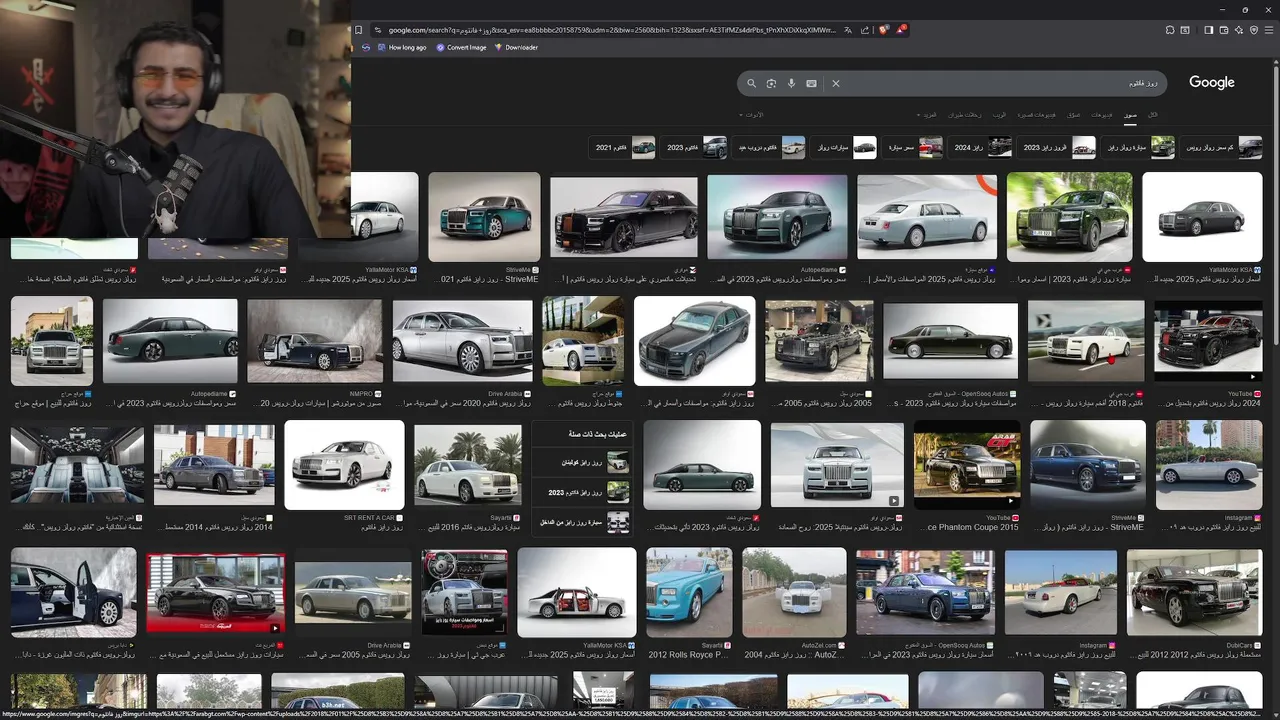Open the YouTube 2024 modified Phantom thumbnail
Image resolution: width=1280 pixels, height=720 pixels.
coord(1207,340)
